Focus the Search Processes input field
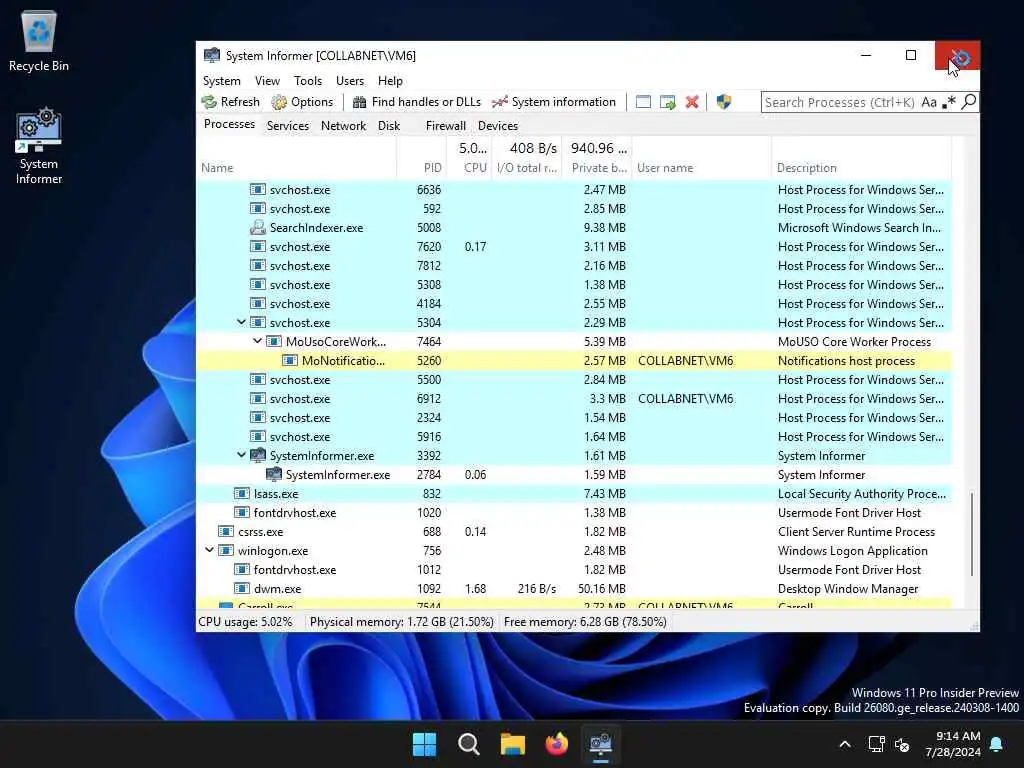This screenshot has width=1024, height=768. [x=840, y=102]
